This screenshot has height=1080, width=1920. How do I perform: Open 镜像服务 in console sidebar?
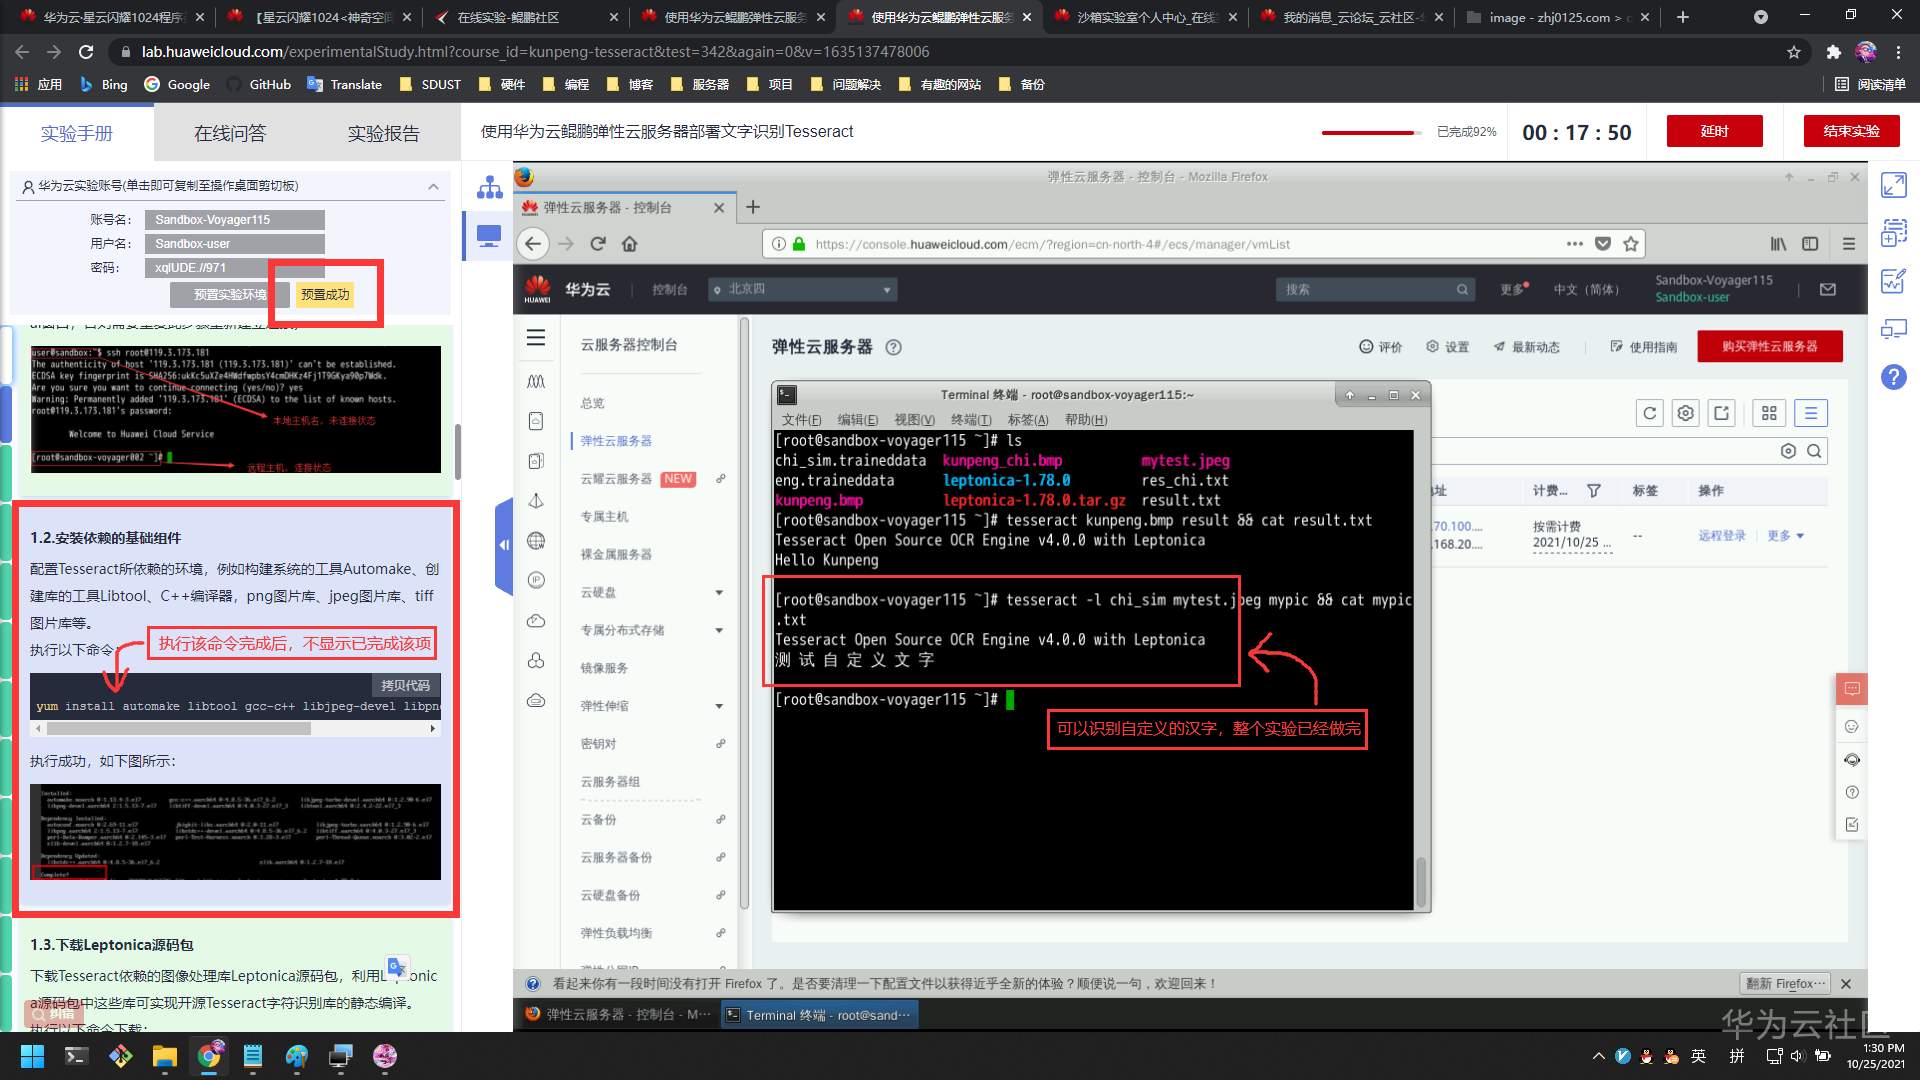pos(604,668)
